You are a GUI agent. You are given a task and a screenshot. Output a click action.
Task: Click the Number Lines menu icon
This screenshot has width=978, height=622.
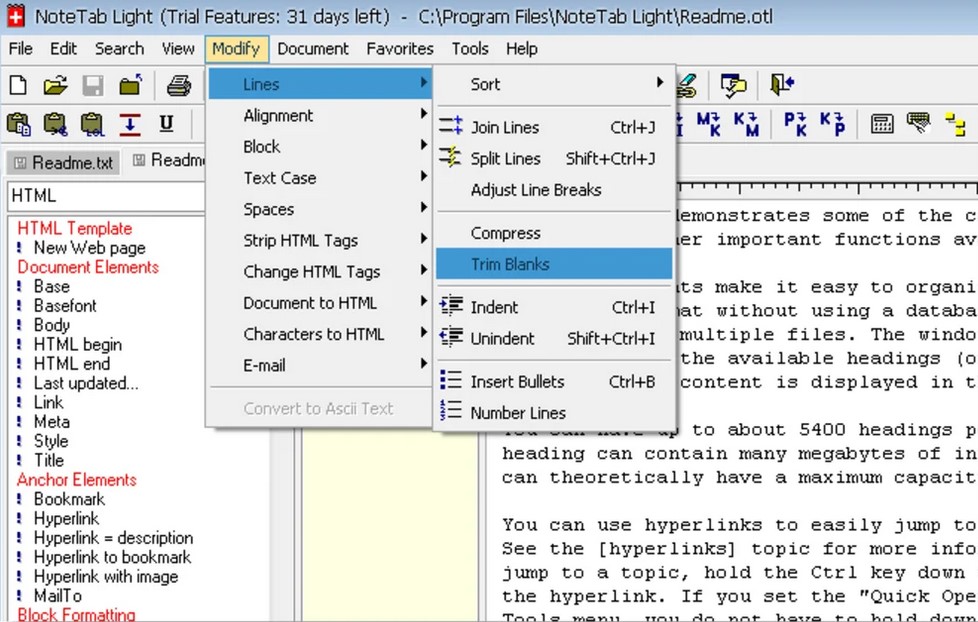click(x=451, y=411)
